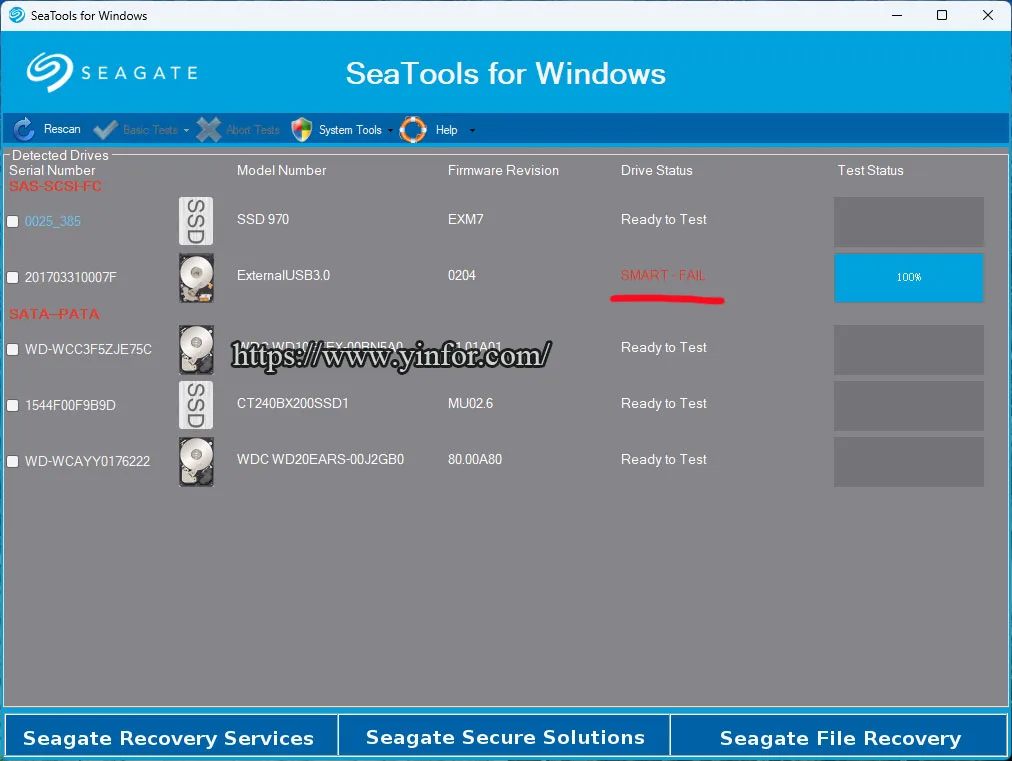
Task: Maximize the SeaTools window
Action: [x=942, y=15]
